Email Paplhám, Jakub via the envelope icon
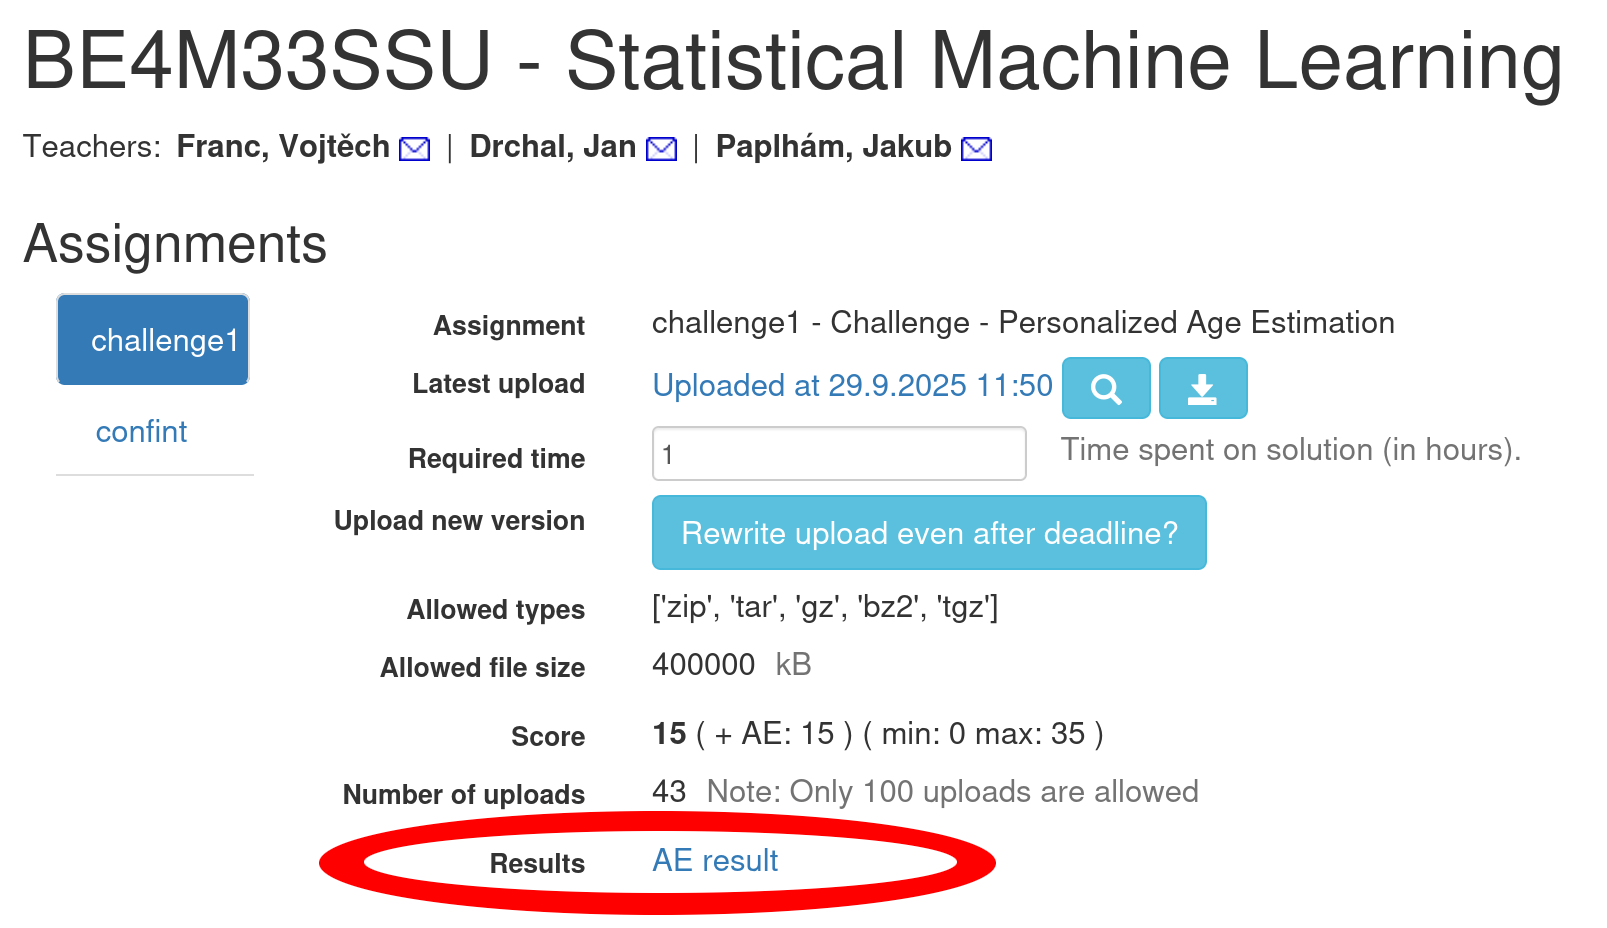Viewport: 1607px width, 928px height. [976, 149]
